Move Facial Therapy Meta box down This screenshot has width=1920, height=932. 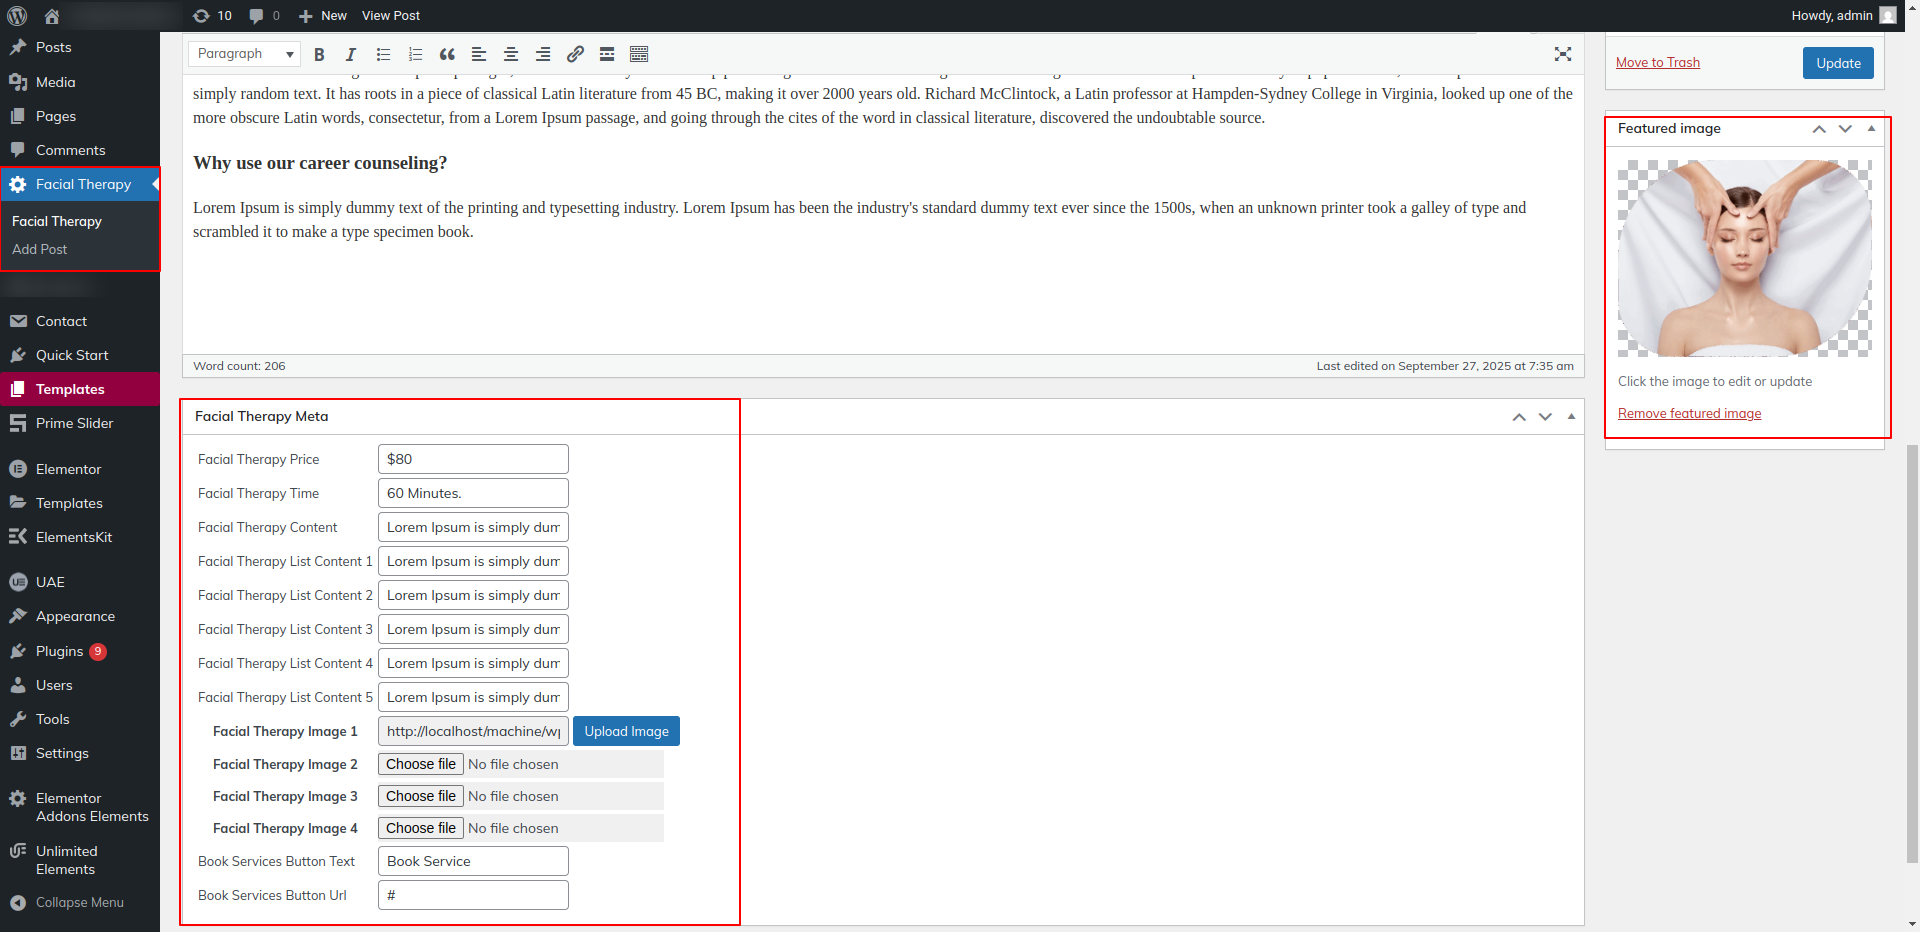pos(1545,417)
